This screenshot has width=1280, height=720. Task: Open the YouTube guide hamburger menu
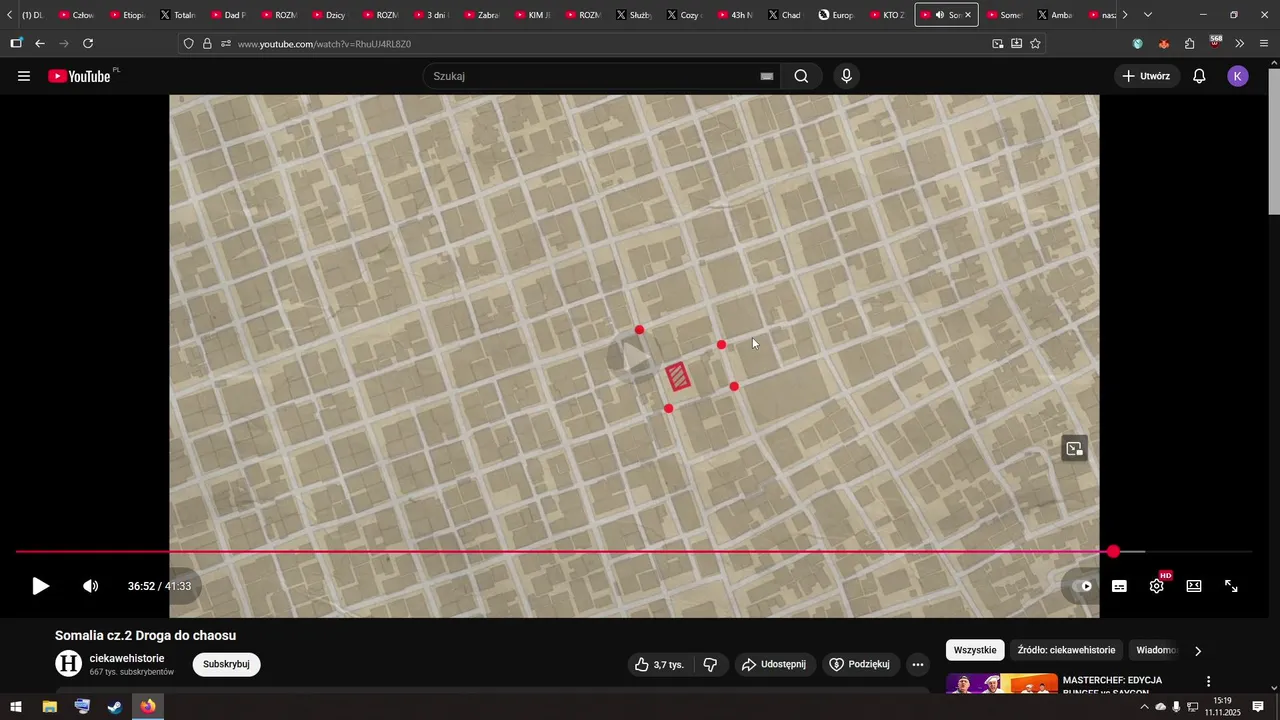click(x=24, y=76)
